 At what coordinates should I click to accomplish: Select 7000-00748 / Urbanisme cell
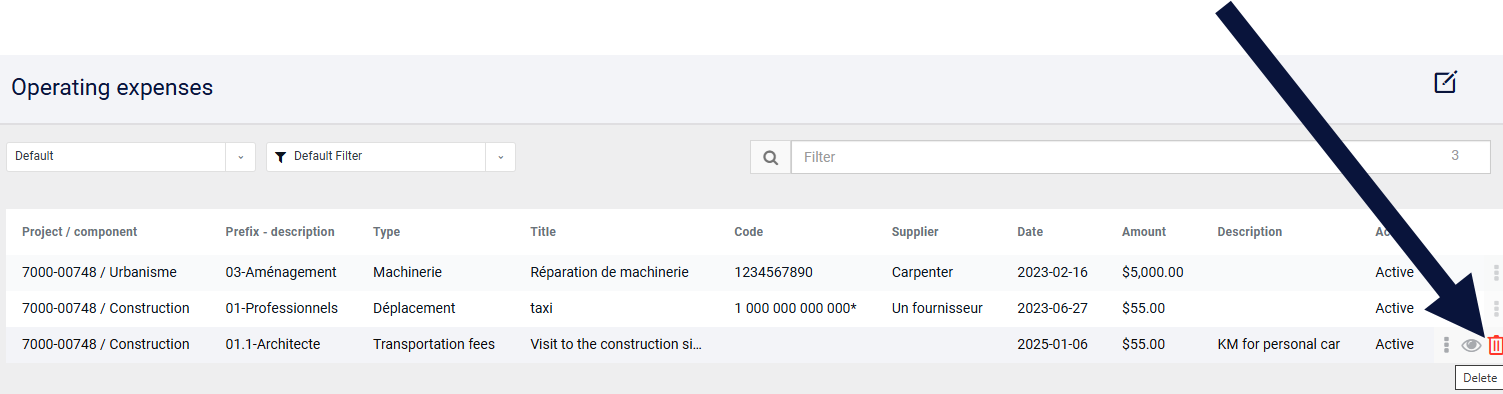(99, 272)
